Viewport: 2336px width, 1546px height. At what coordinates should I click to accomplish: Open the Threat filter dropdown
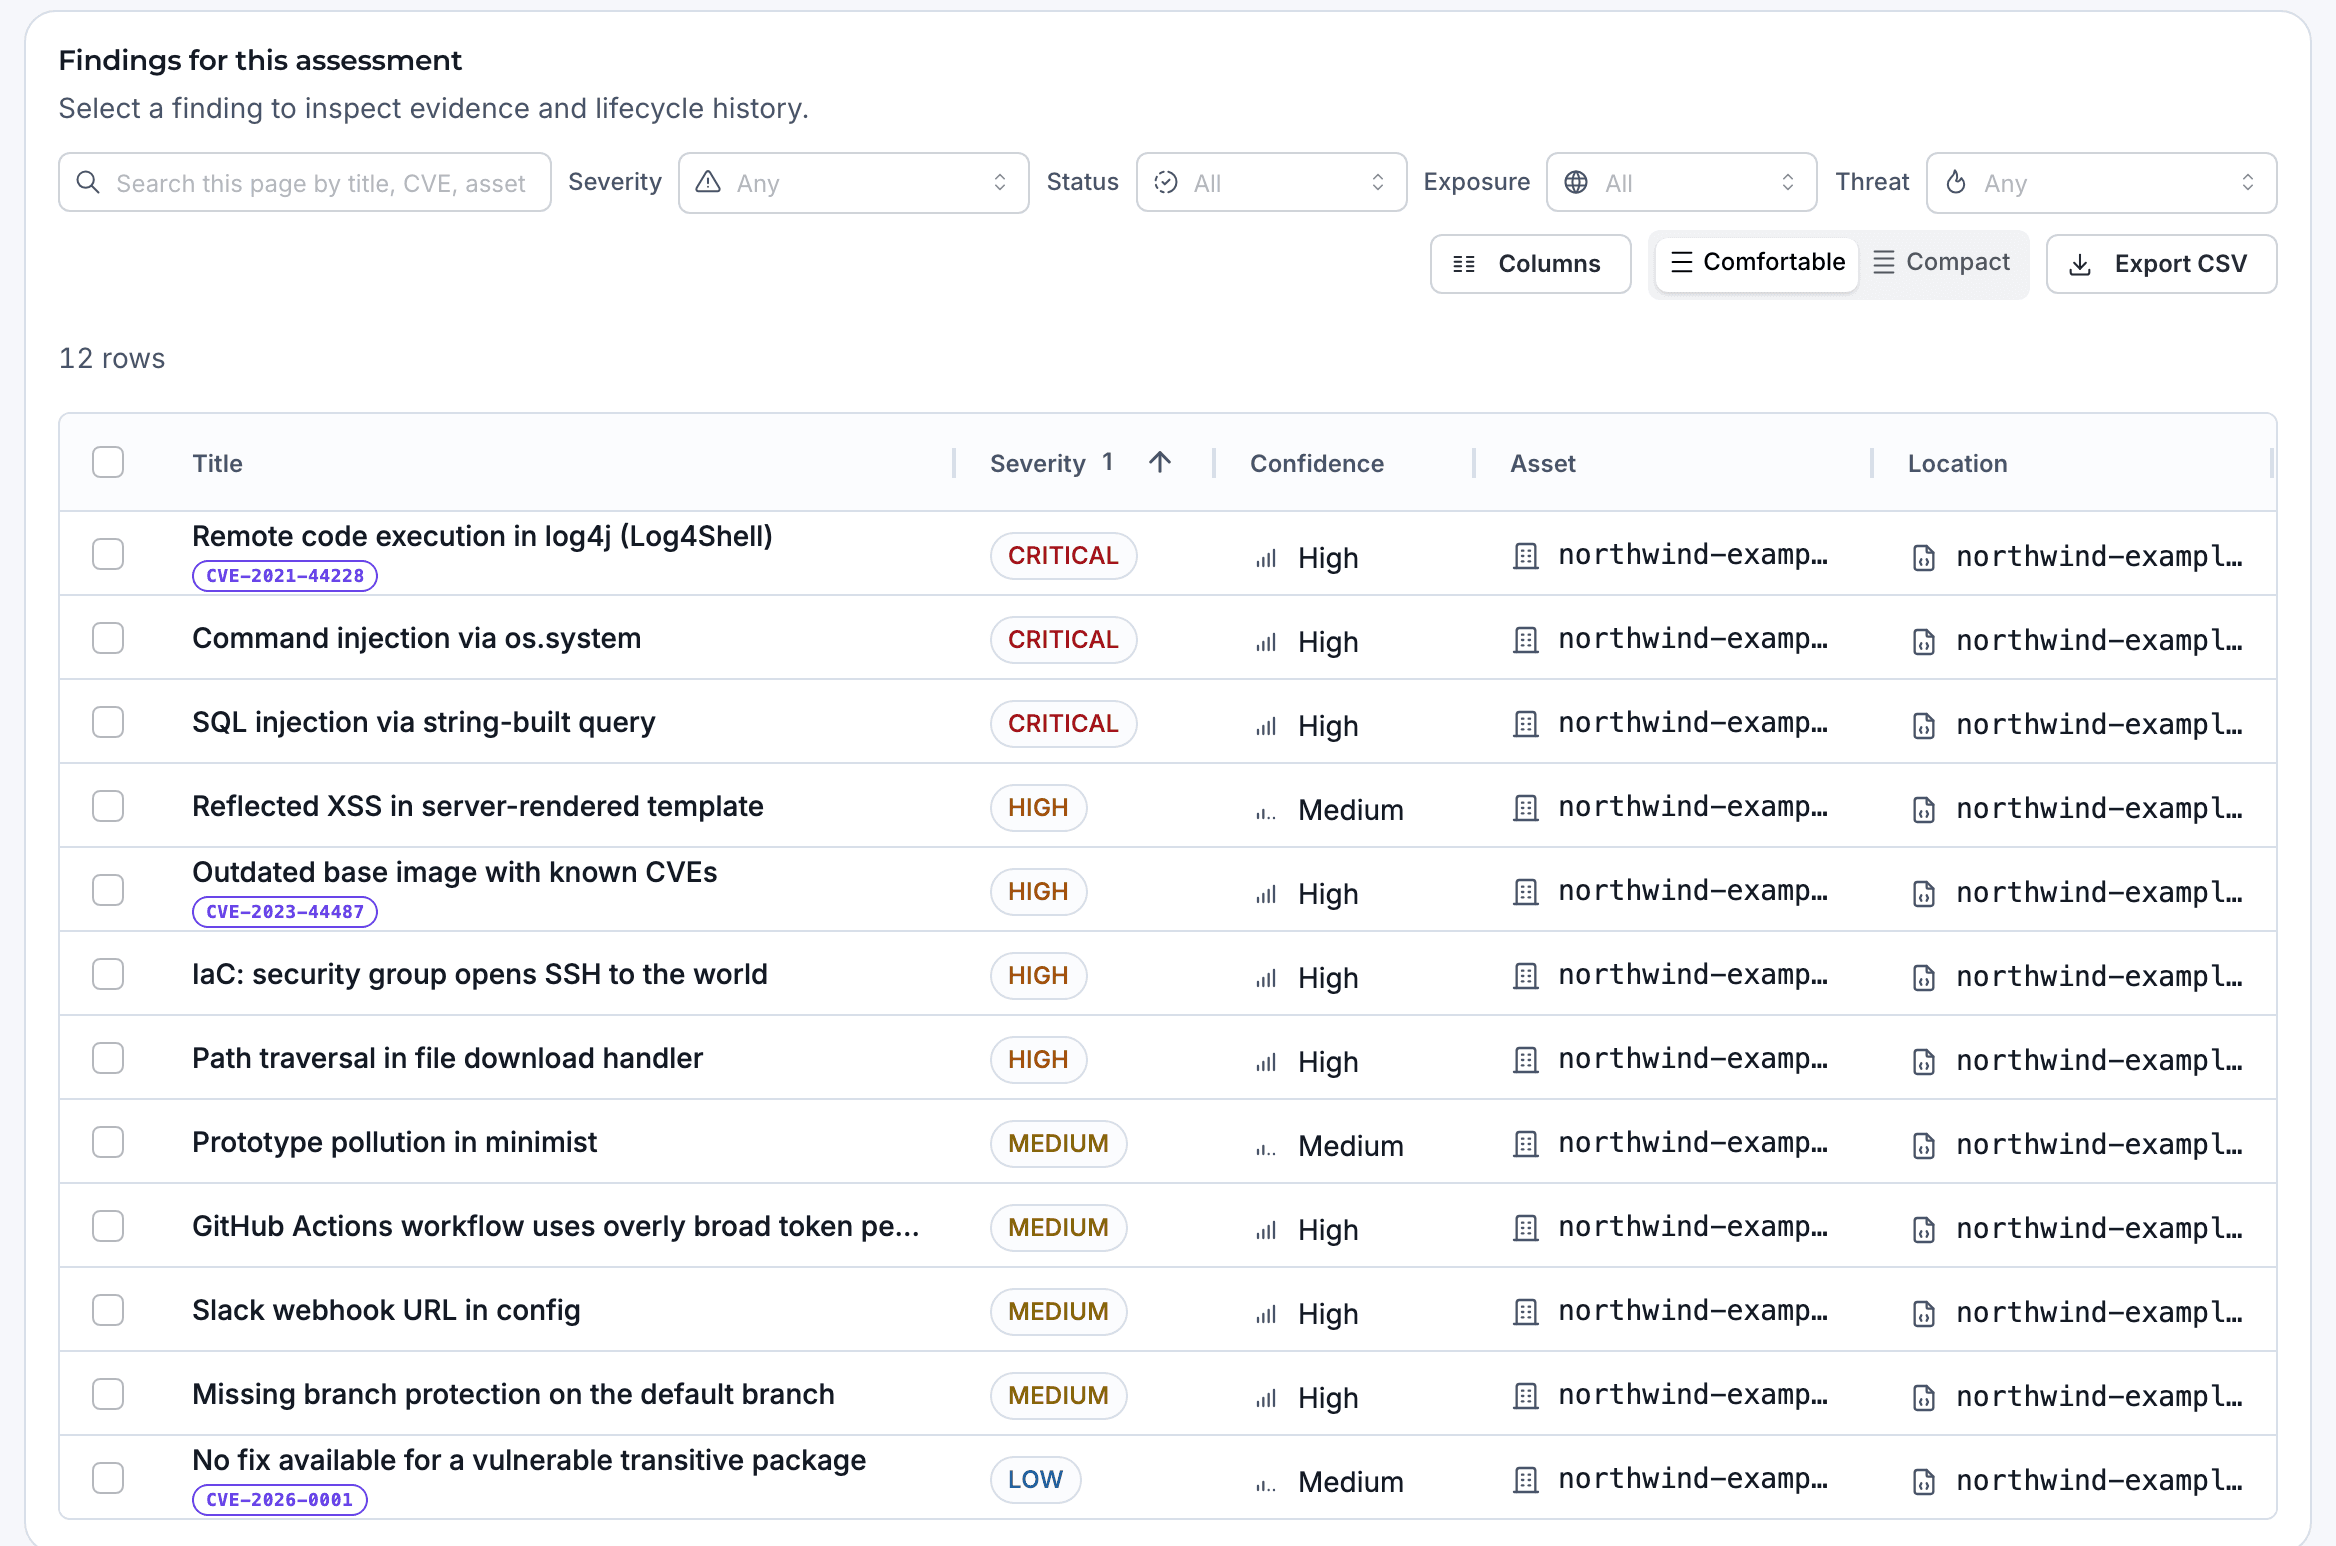click(x=2101, y=182)
